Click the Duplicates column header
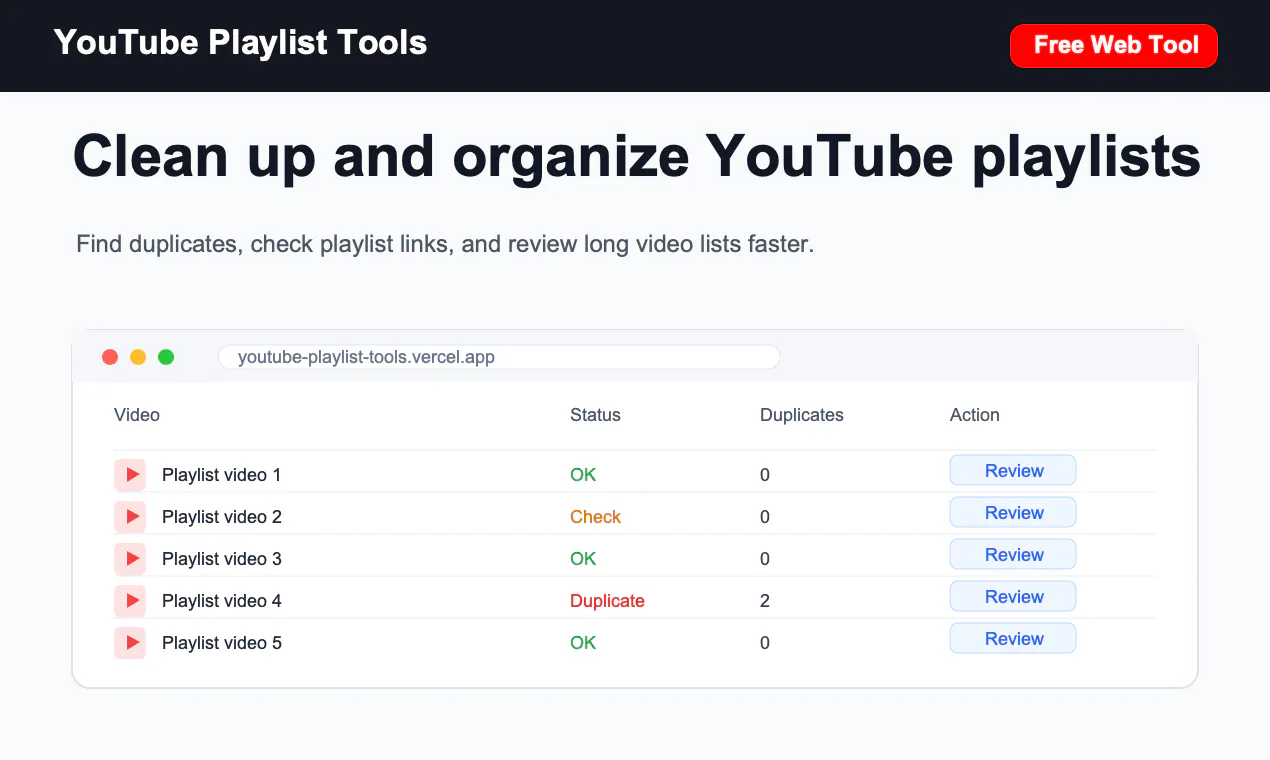1270x760 pixels. (x=802, y=415)
